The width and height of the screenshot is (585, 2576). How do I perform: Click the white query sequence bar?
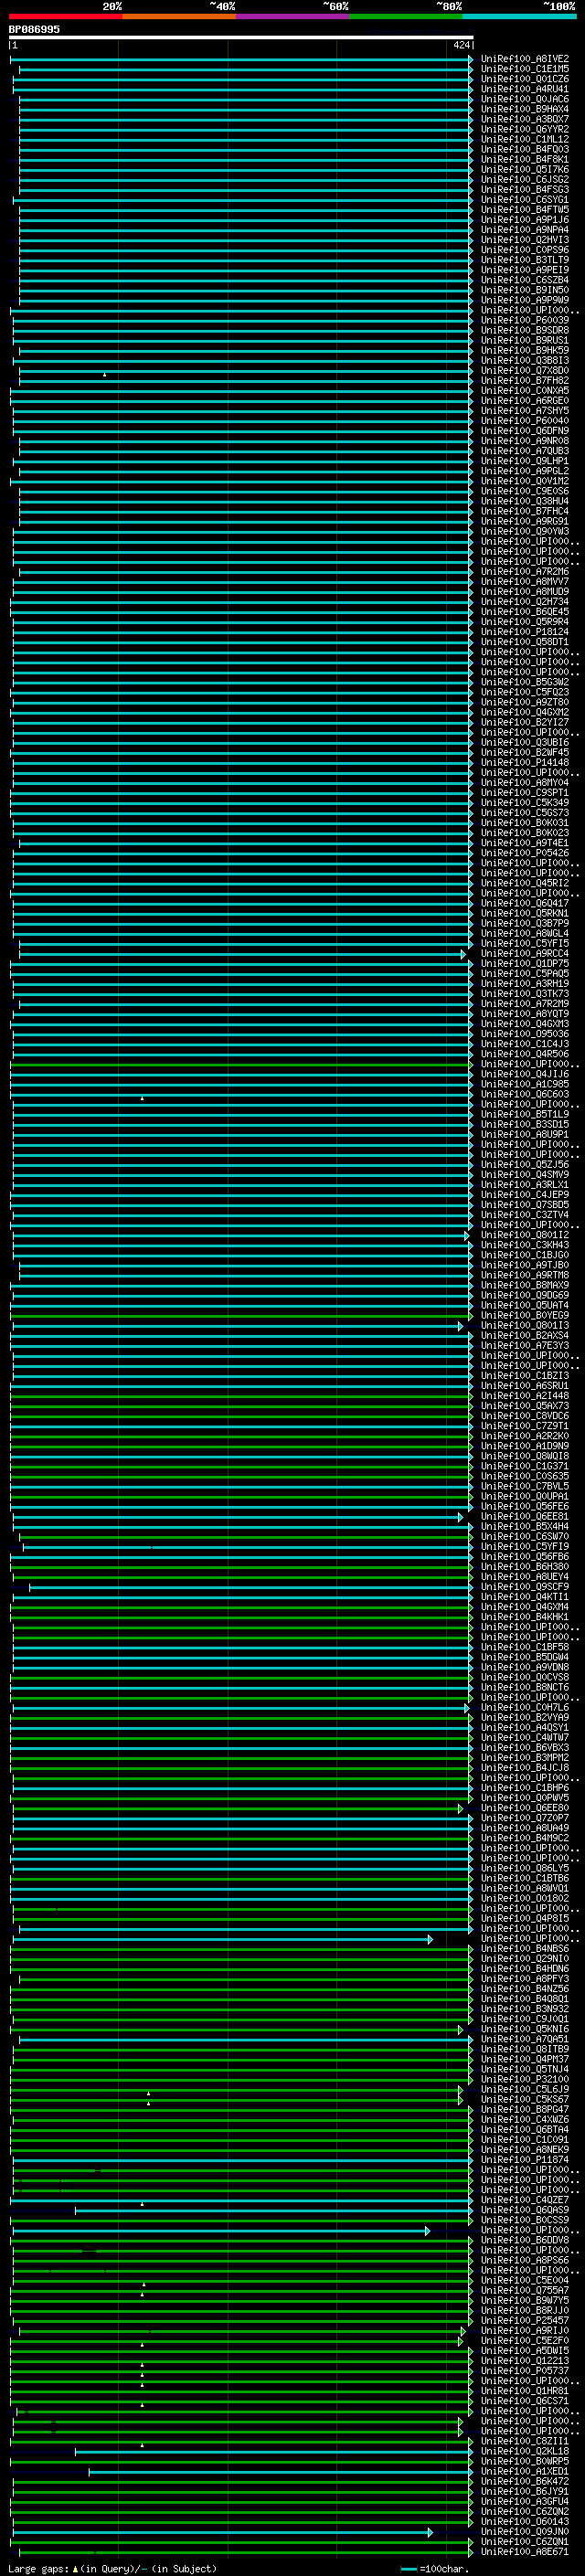click(240, 37)
